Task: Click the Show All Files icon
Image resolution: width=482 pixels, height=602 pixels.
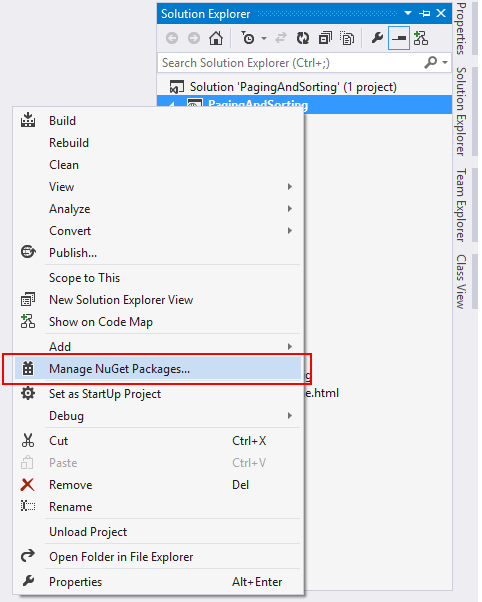Action: coord(347,38)
